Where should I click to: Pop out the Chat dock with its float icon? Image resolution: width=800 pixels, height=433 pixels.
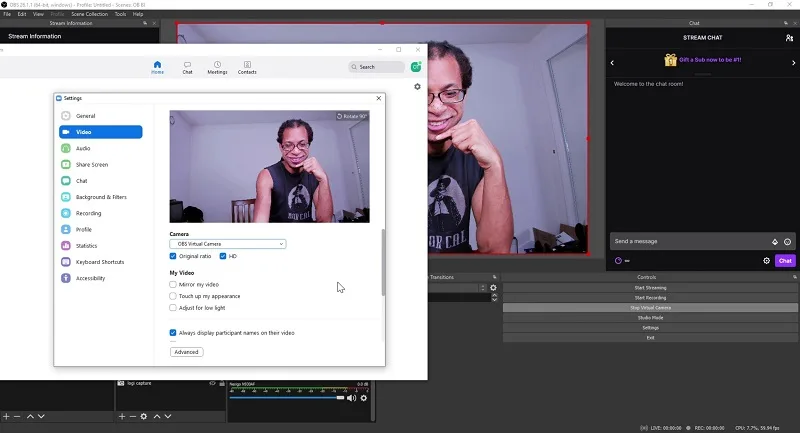(786, 23)
